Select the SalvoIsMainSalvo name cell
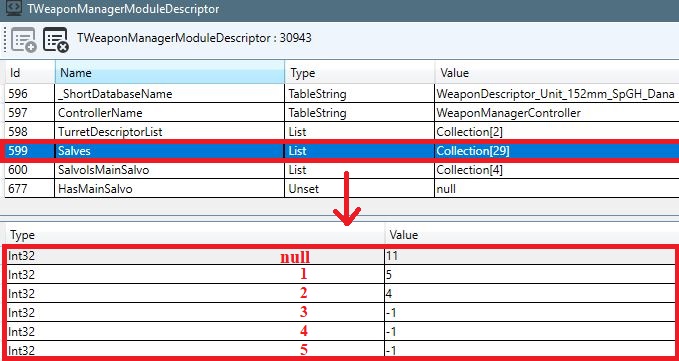 pyautogui.click(x=170, y=170)
